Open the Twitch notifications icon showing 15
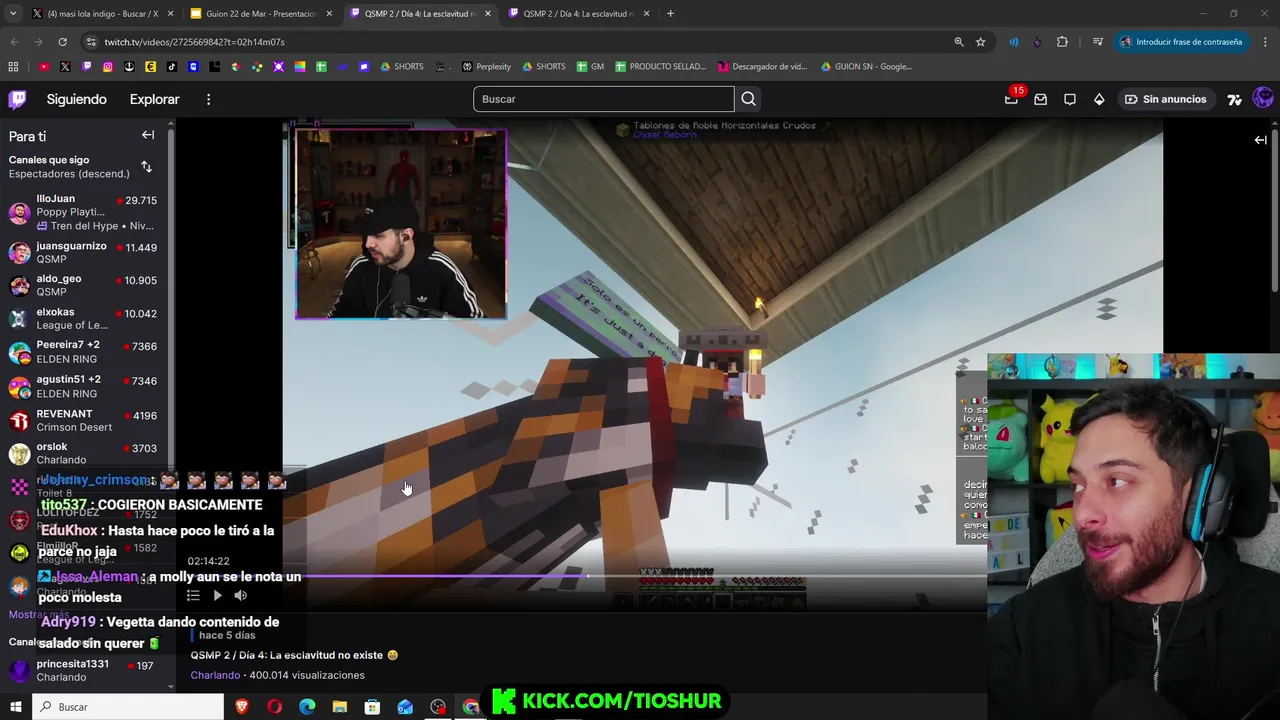Image resolution: width=1280 pixels, height=720 pixels. coord(1011,99)
